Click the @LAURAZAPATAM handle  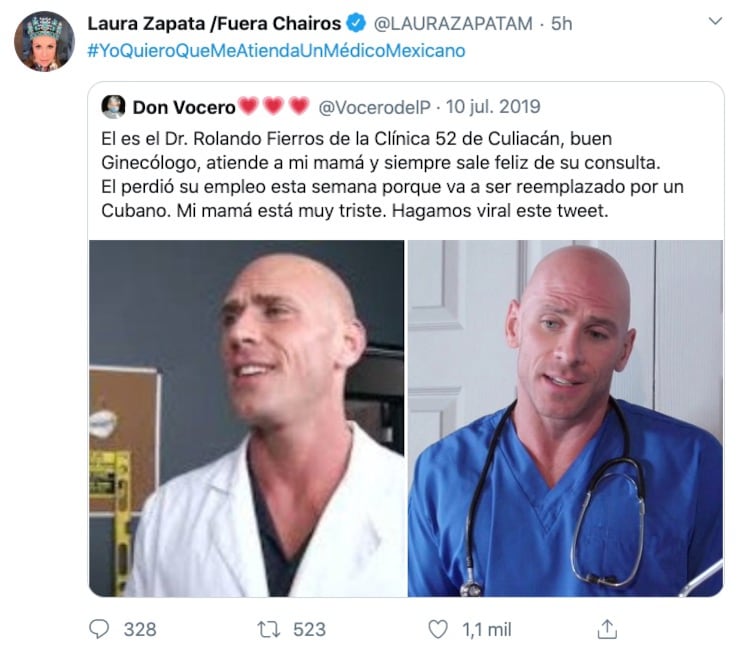(453, 24)
